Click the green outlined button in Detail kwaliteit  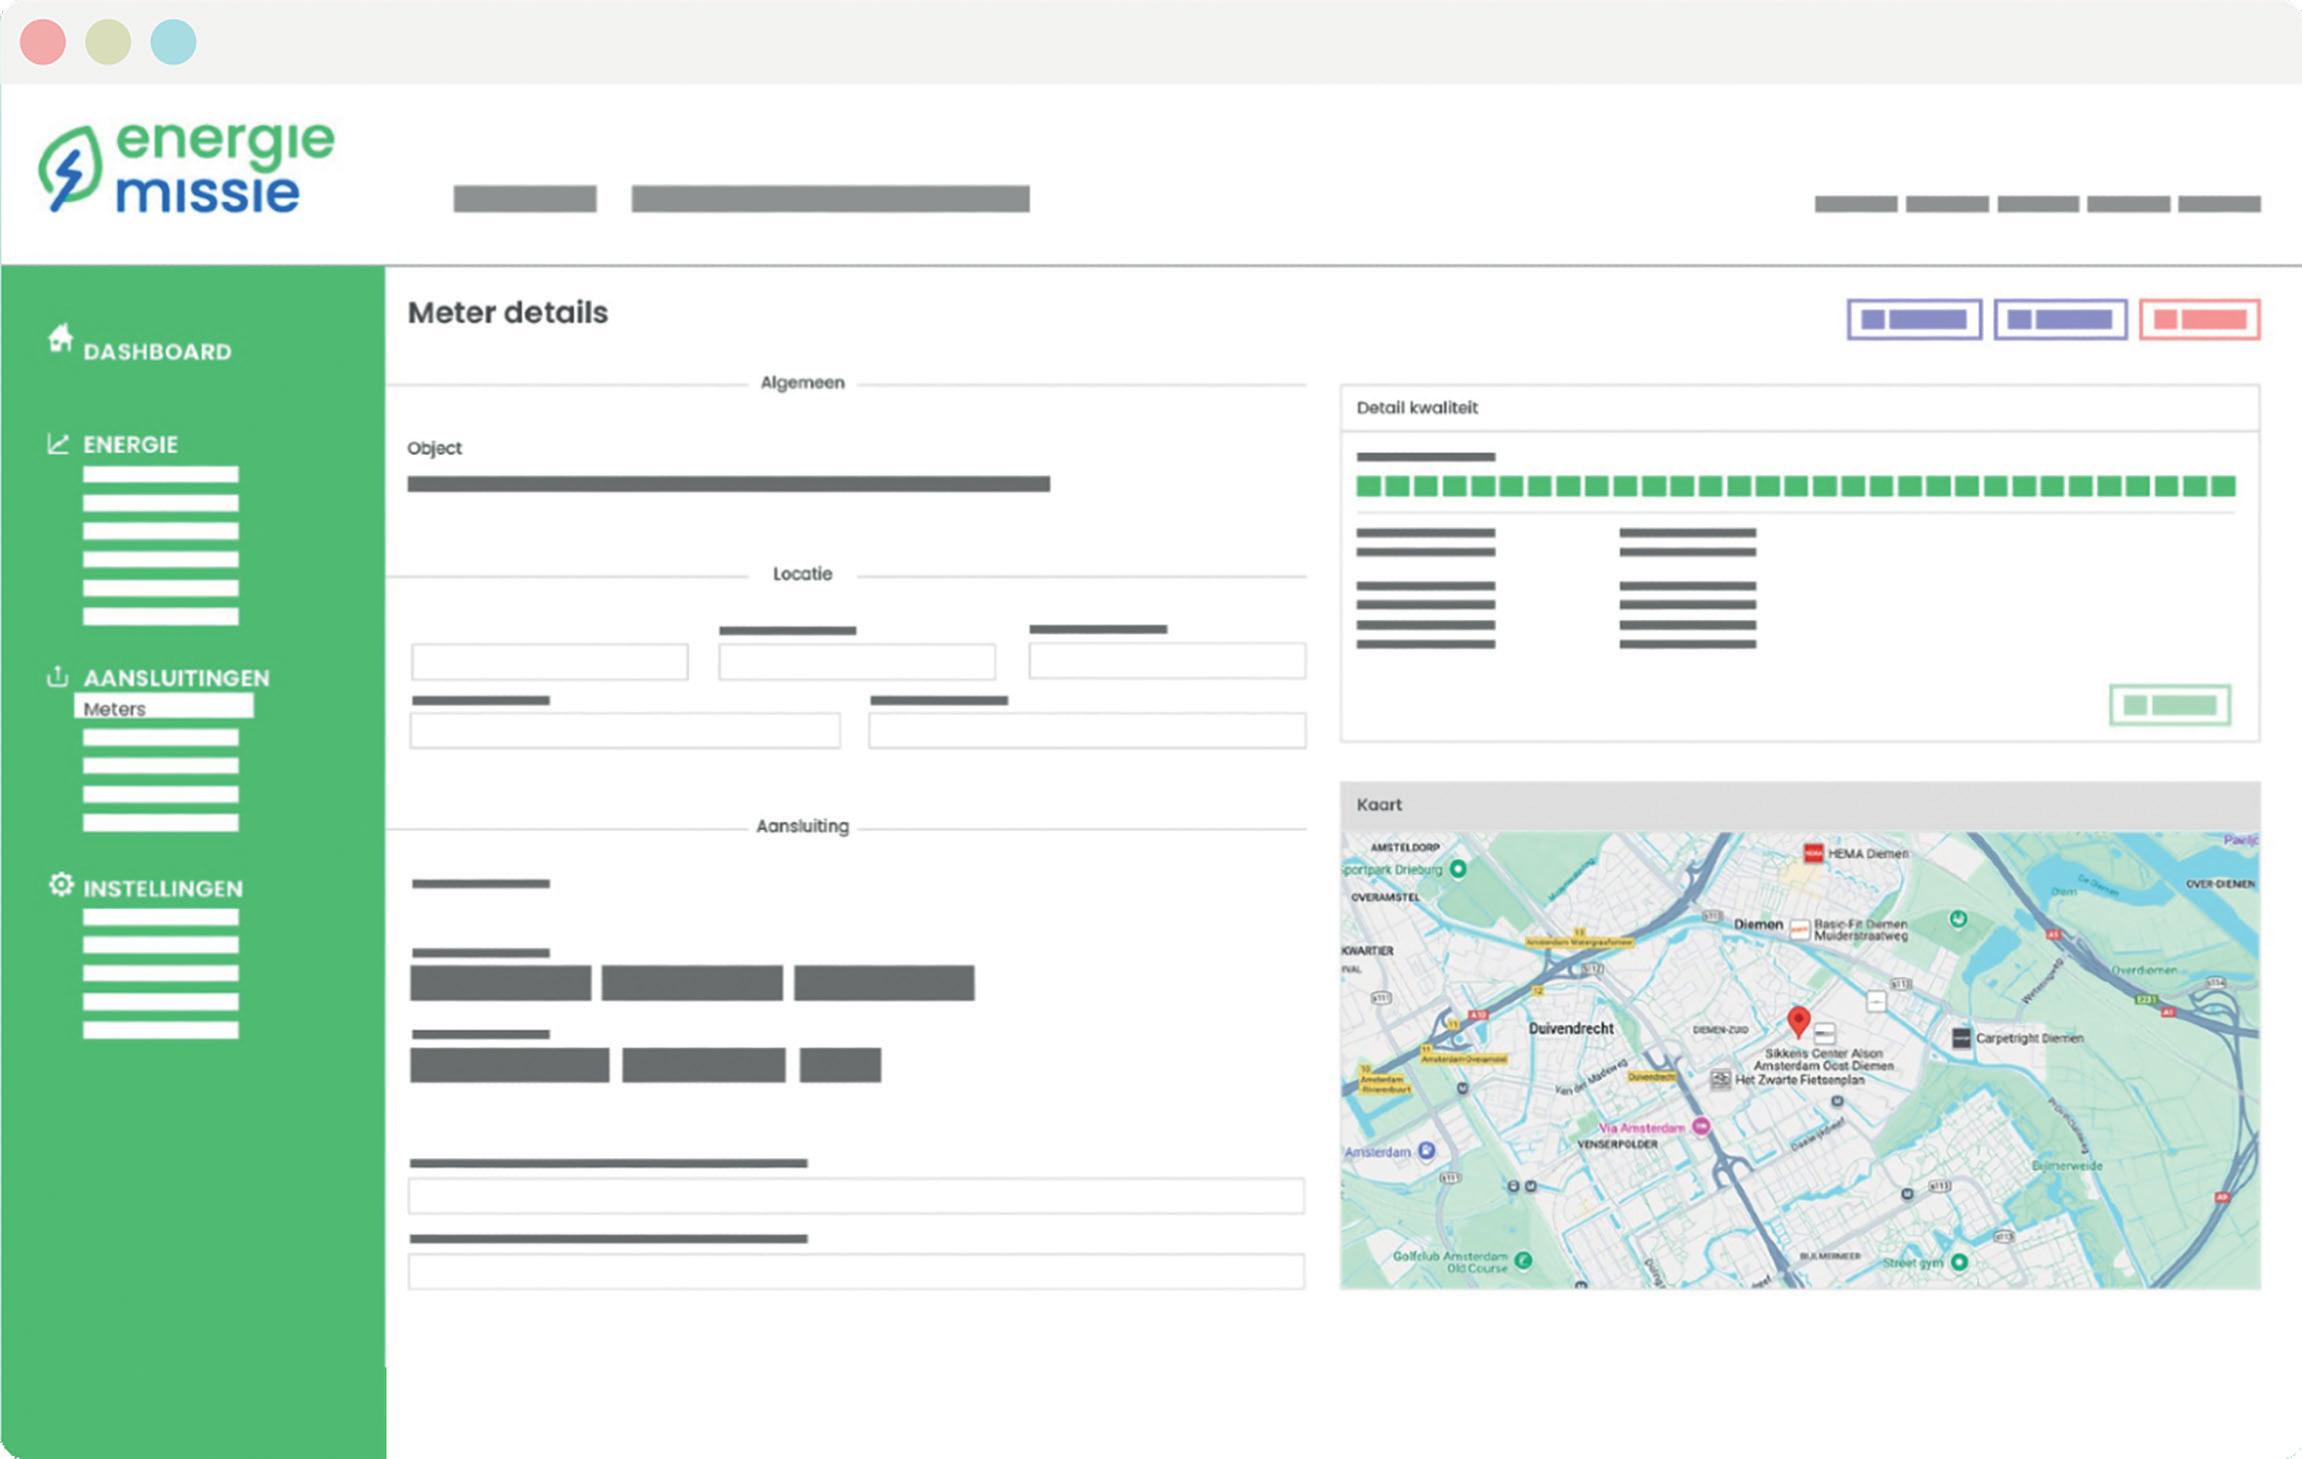2169,705
